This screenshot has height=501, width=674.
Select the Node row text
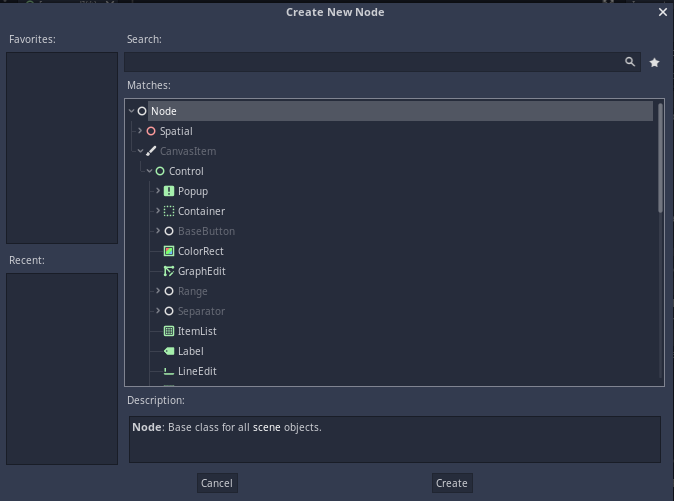(x=164, y=111)
